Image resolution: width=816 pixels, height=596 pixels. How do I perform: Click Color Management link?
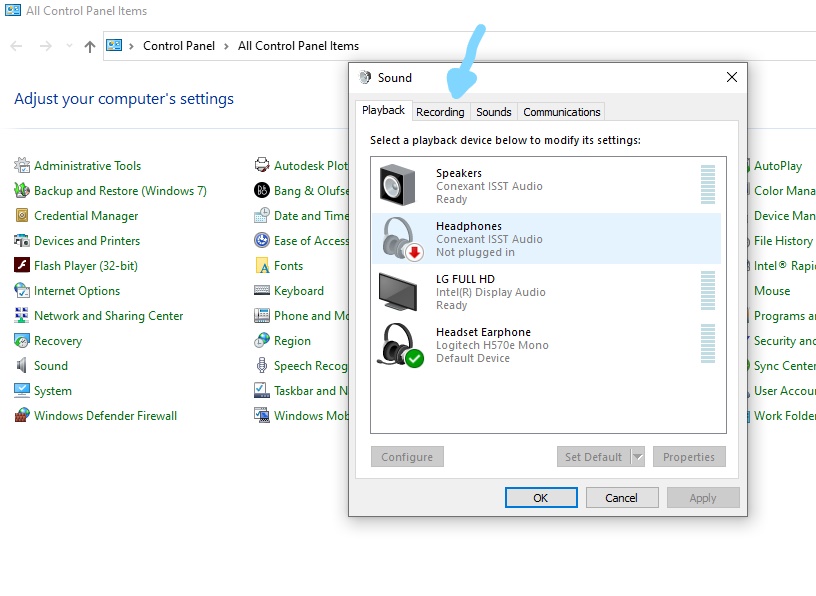(x=784, y=191)
